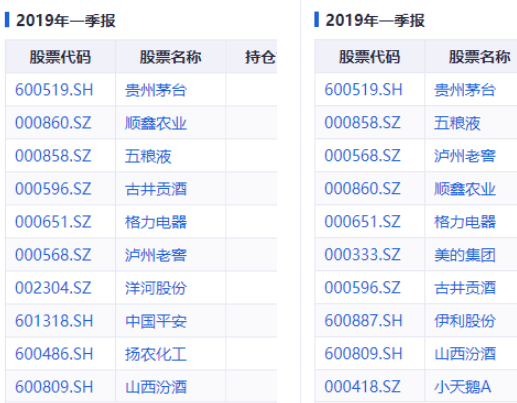Viewport: 517px width, 403px height.
Task: Click 伊利股份 stock name link
Action: tap(465, 321)
